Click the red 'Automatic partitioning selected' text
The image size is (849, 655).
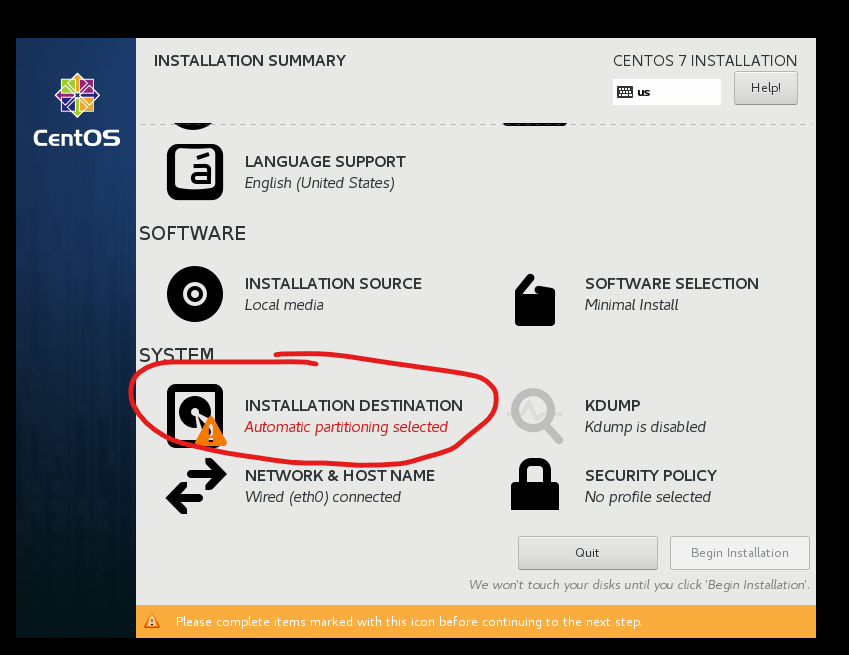point(346,427)
